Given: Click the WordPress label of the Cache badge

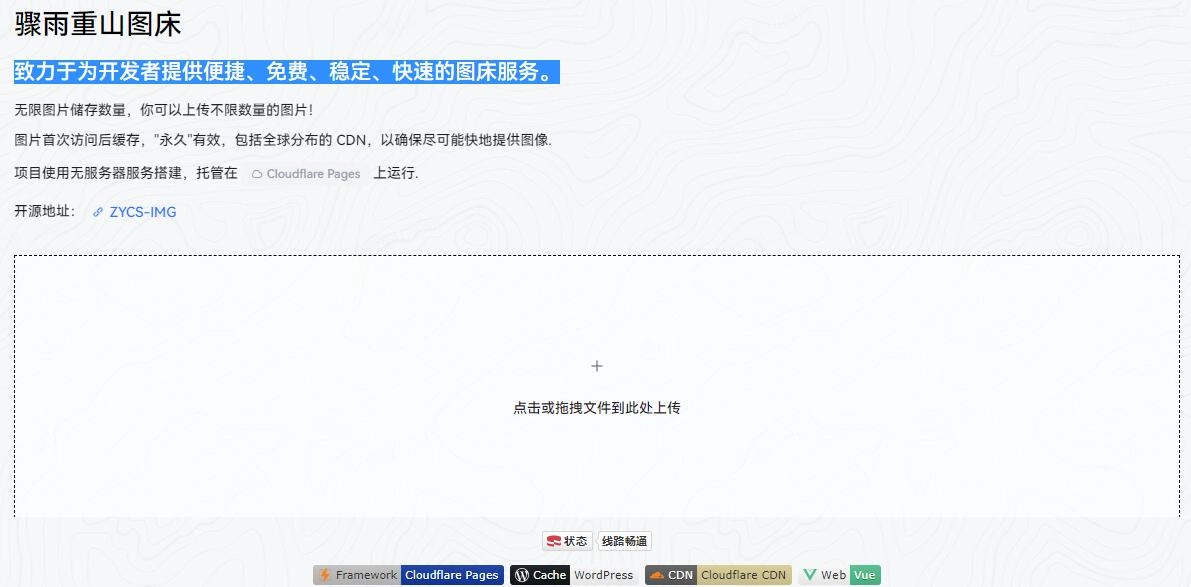Looking at the screenshot, I should click(x=603, y=575).
